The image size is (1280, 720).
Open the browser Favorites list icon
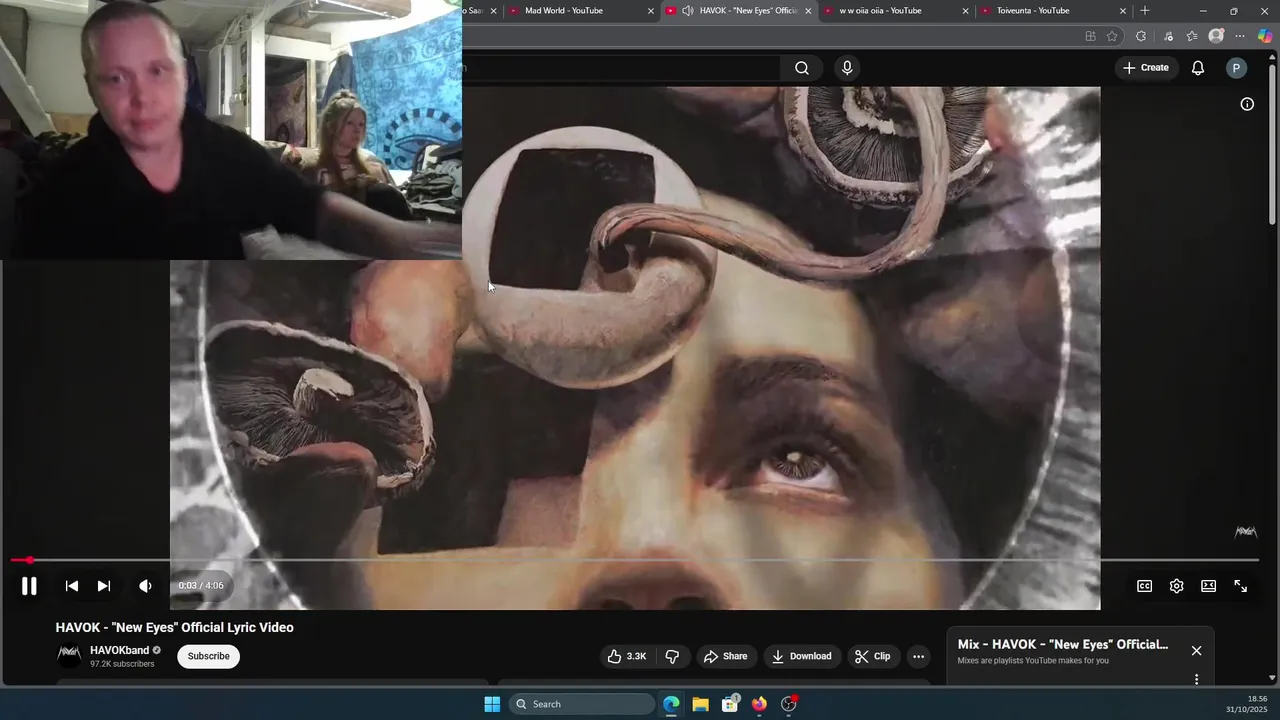[x=1192, y=36]
